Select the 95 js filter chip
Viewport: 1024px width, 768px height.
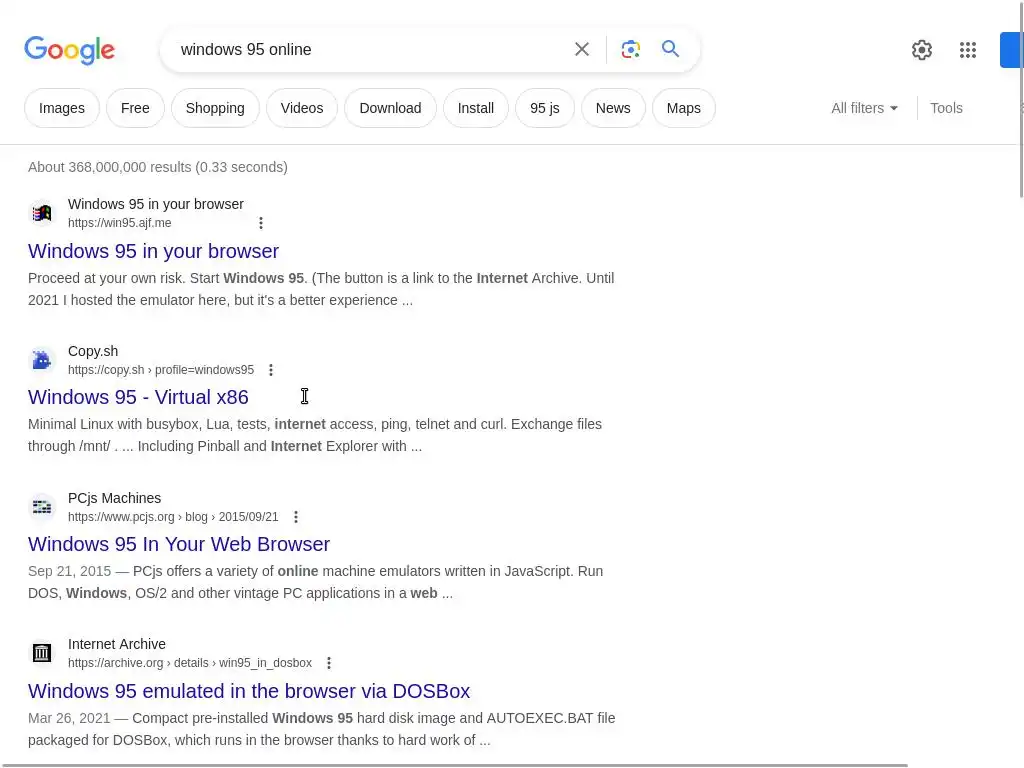[x=545, y=108]
